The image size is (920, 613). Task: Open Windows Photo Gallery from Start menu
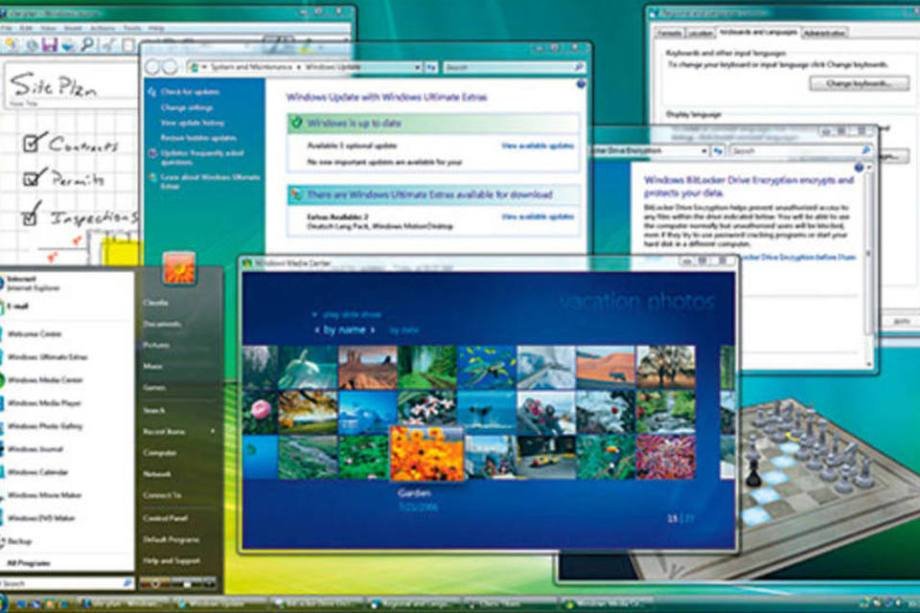[45, 426]
